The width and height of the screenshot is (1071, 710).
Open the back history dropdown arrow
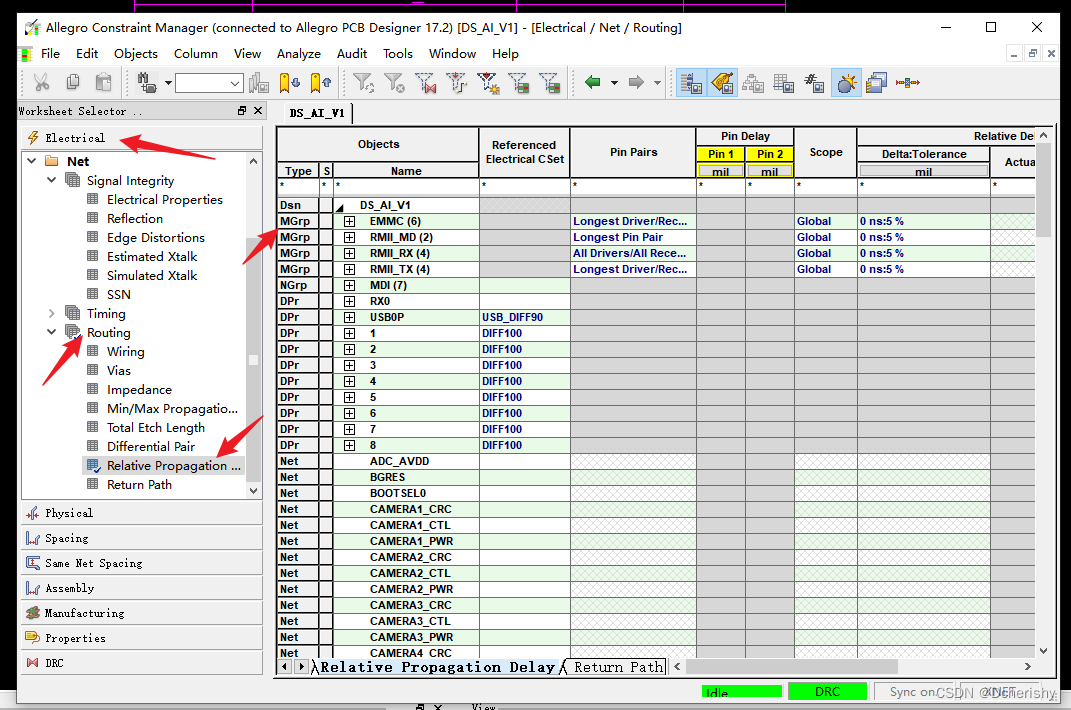614,83
